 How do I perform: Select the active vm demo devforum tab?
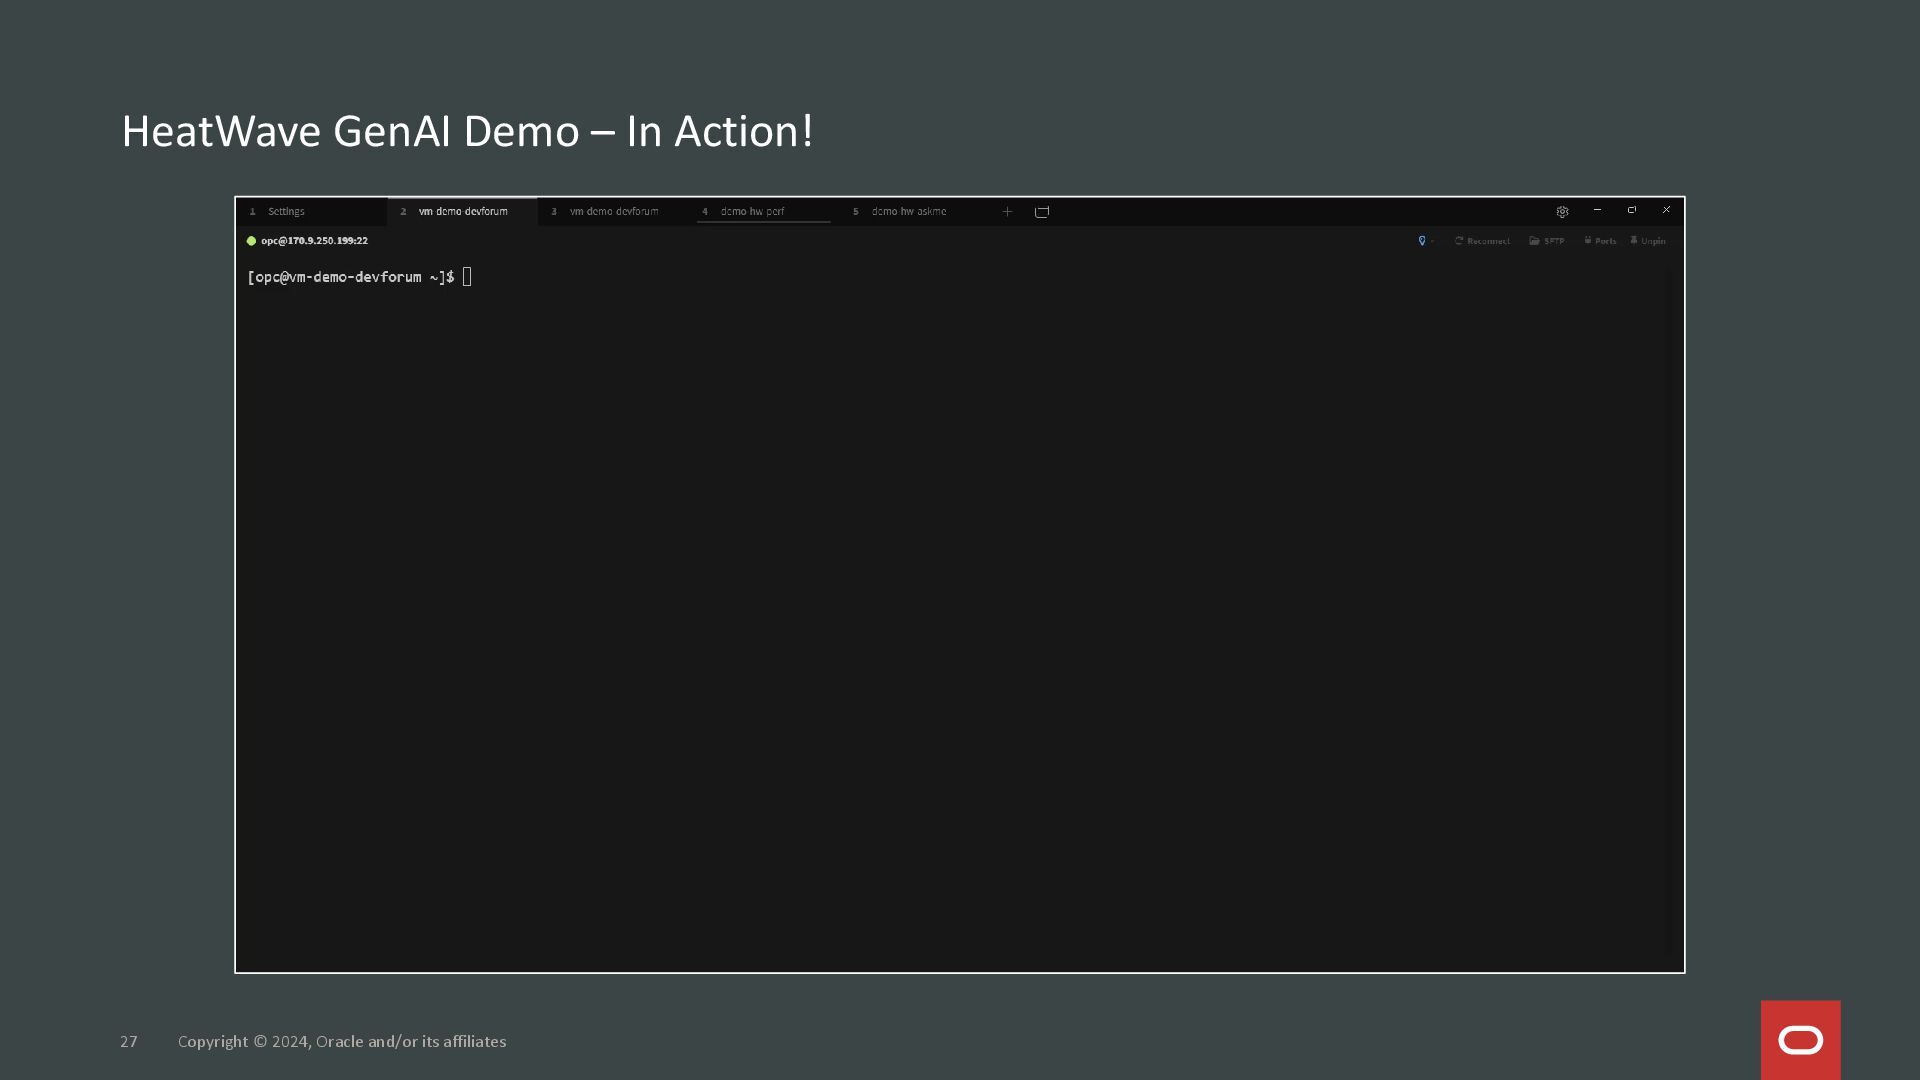click(x=463, y=212)
